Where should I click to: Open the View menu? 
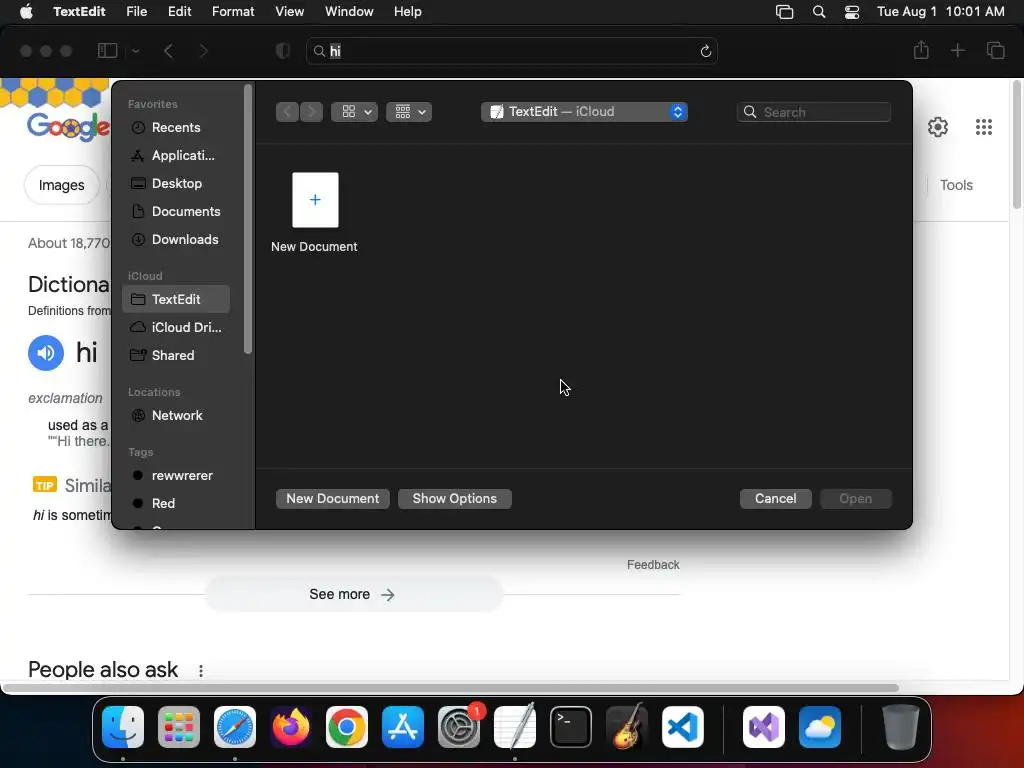(289, 12)
